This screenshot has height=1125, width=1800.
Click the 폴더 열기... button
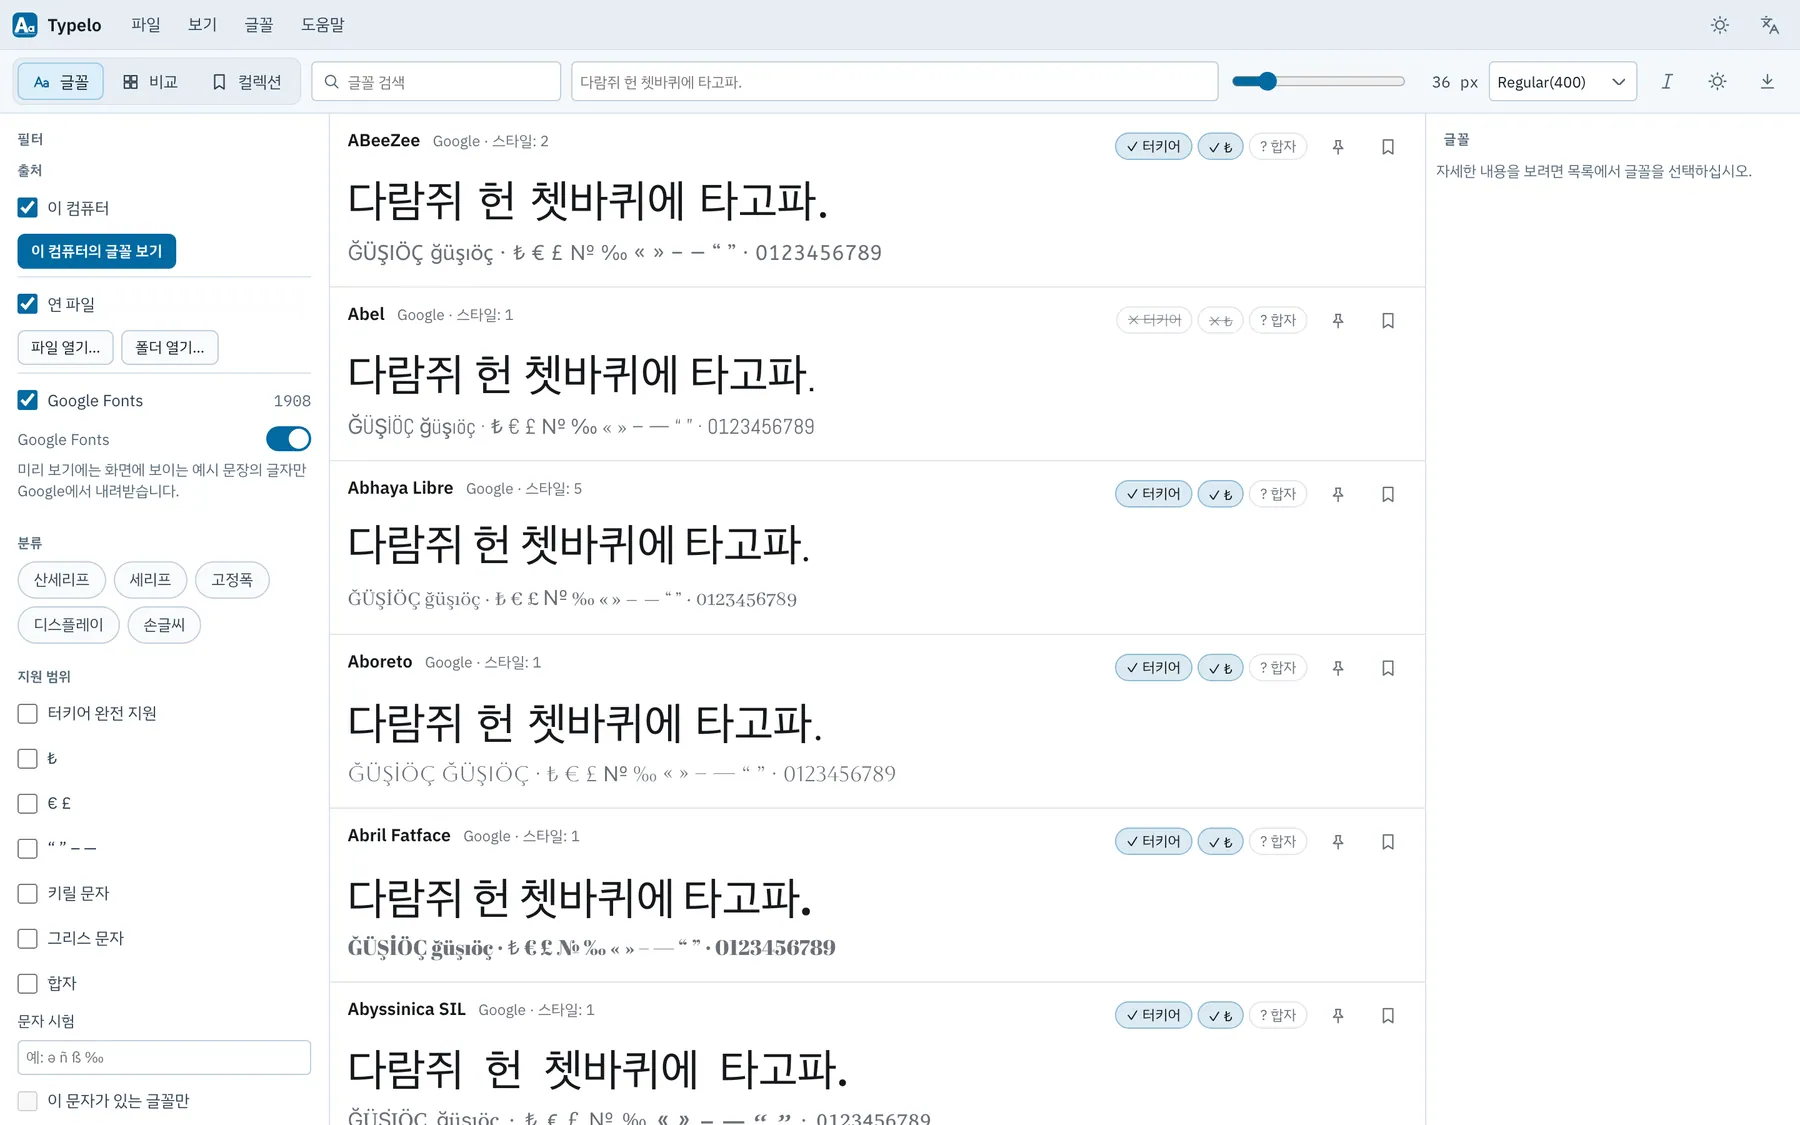click(170, 348)
